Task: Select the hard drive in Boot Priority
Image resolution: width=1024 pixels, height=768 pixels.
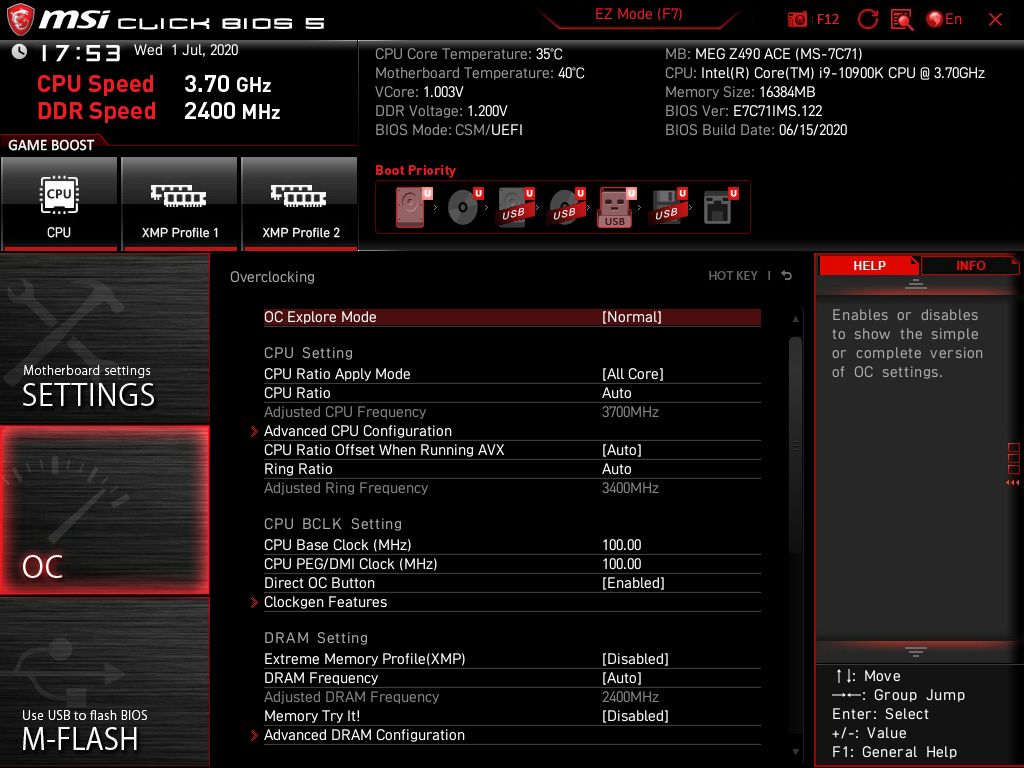Action: pos(409,206)
